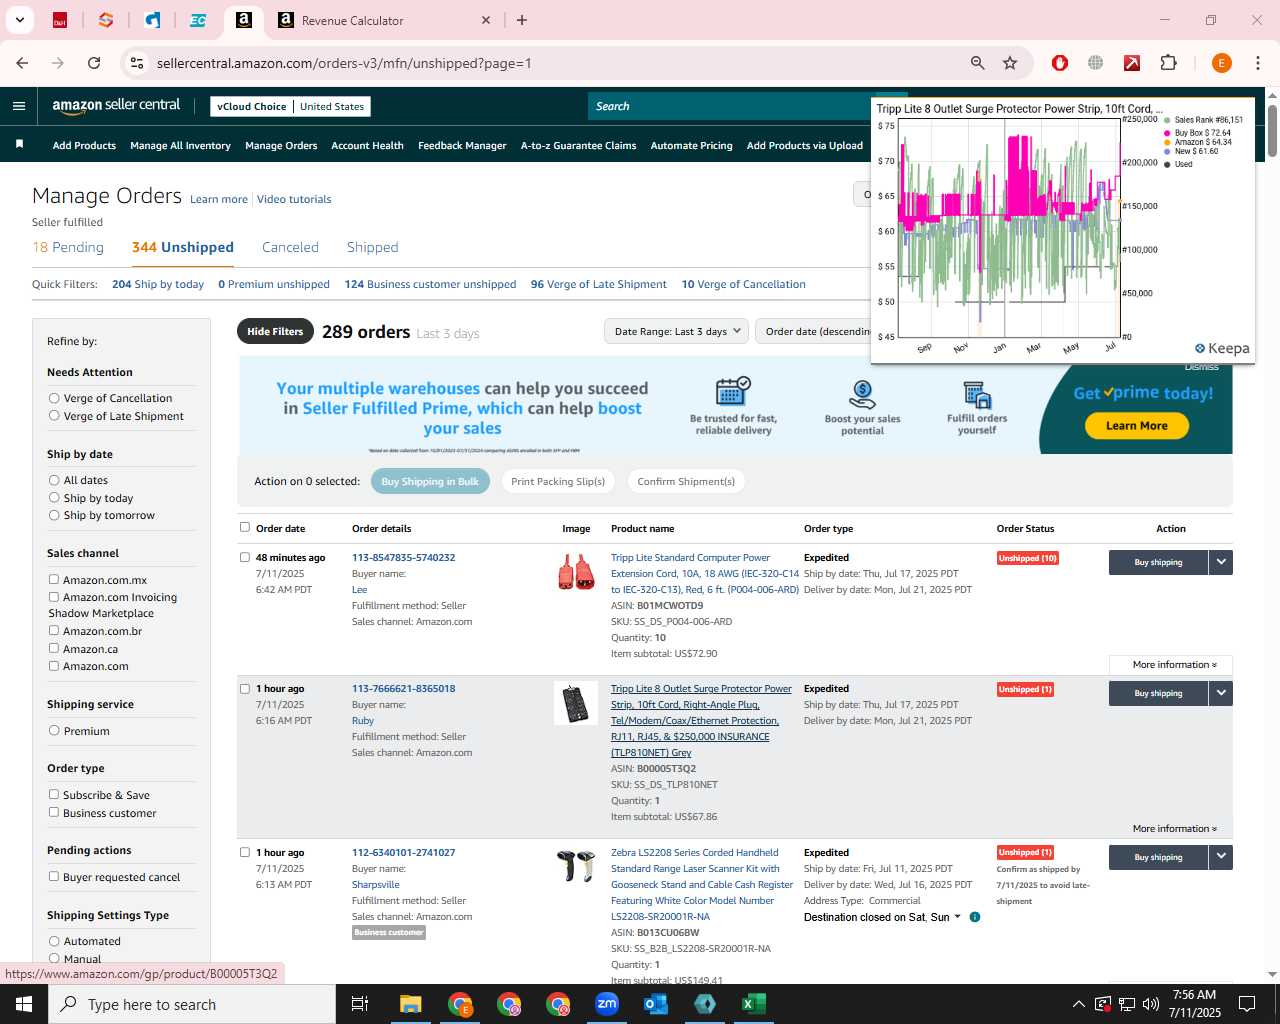
Task: Click the Confirm Shipment(s) button
Action: [x=686, y=481]
